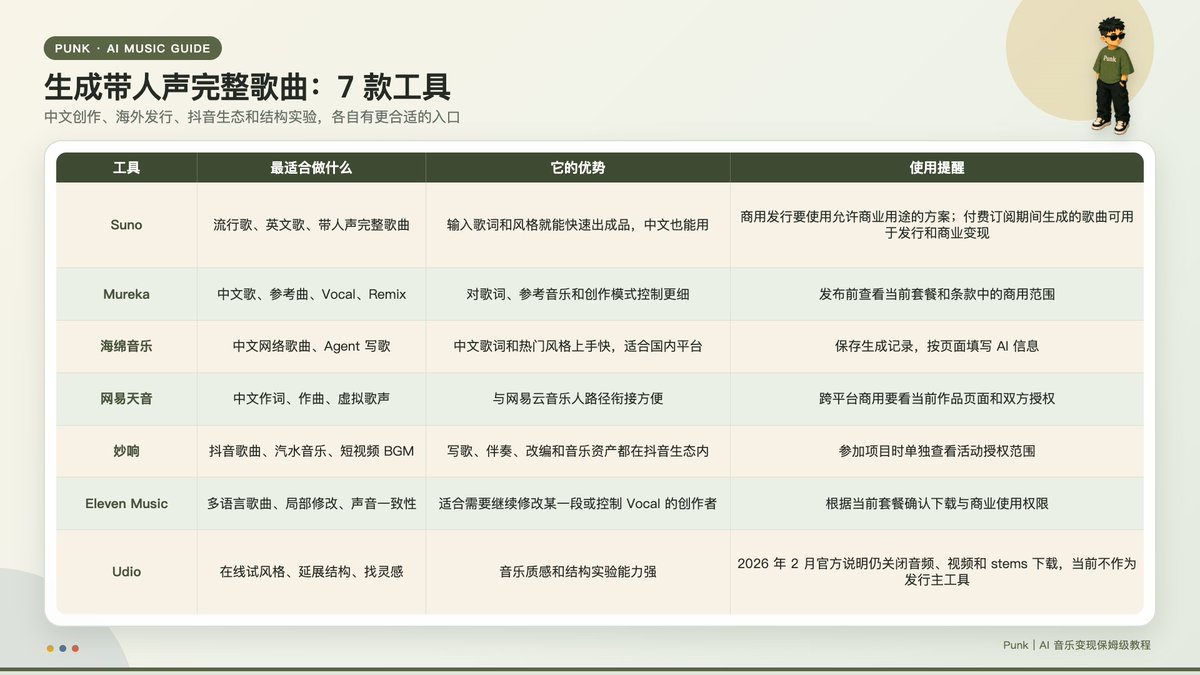Click the 工具 column header
The height and width of the screenshot is (675, 1200).
[127, 168]
